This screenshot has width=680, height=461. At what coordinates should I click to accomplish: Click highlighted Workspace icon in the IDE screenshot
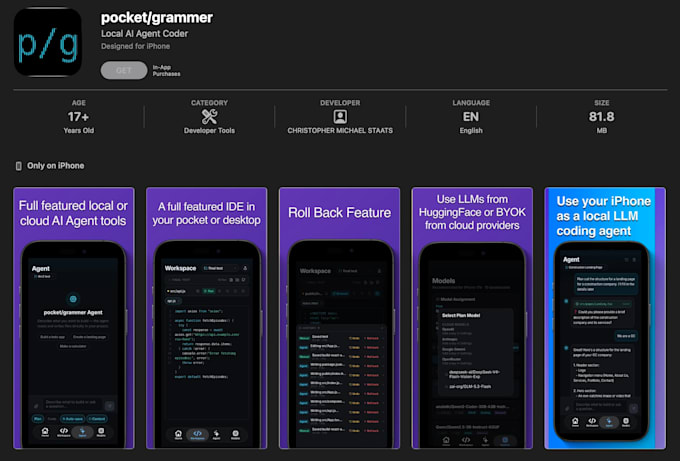coord(197,435)
